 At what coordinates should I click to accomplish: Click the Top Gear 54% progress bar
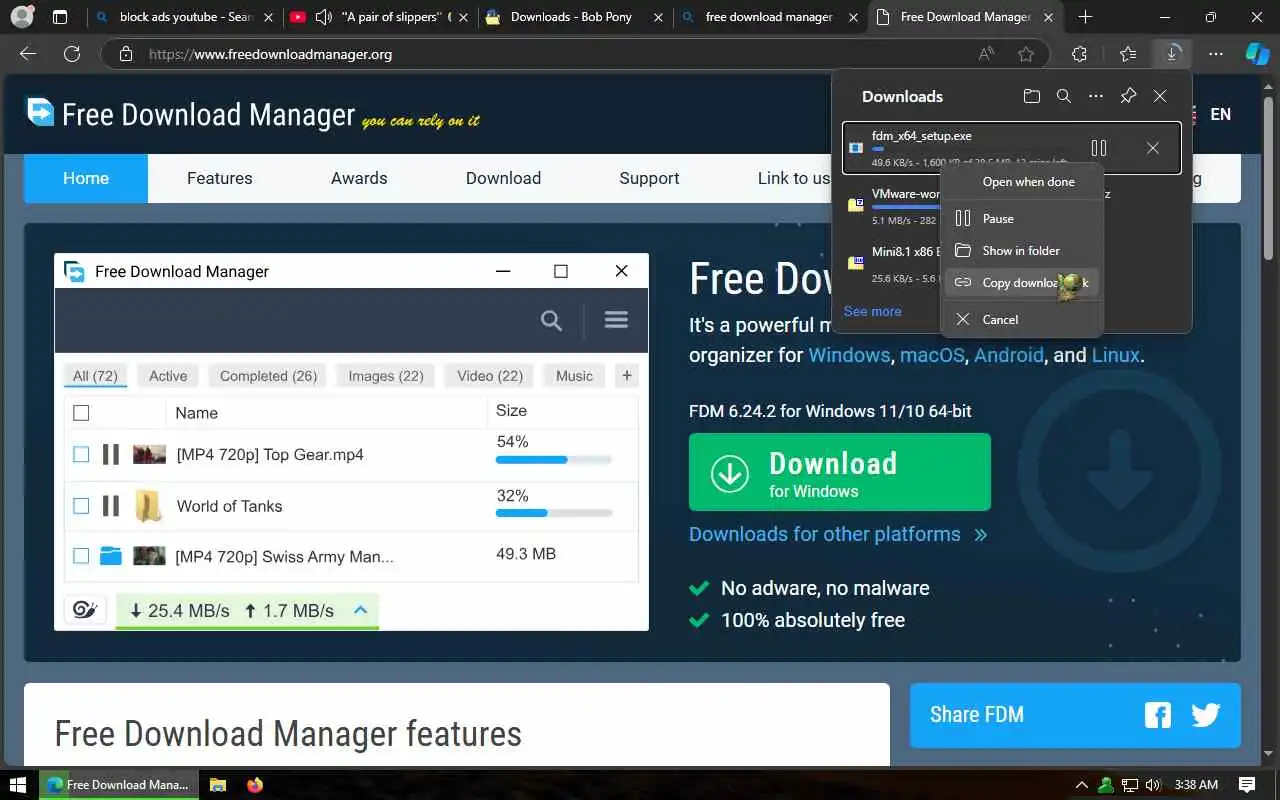click(x=554, y=460)
